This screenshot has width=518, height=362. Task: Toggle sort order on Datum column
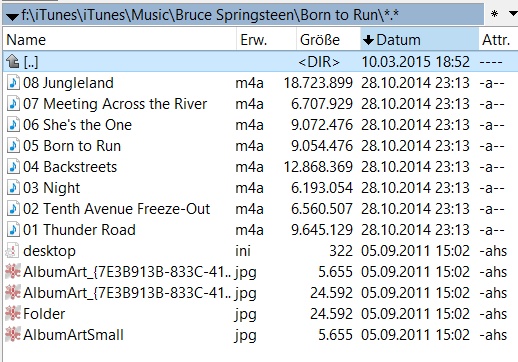(x=419, y=40)
